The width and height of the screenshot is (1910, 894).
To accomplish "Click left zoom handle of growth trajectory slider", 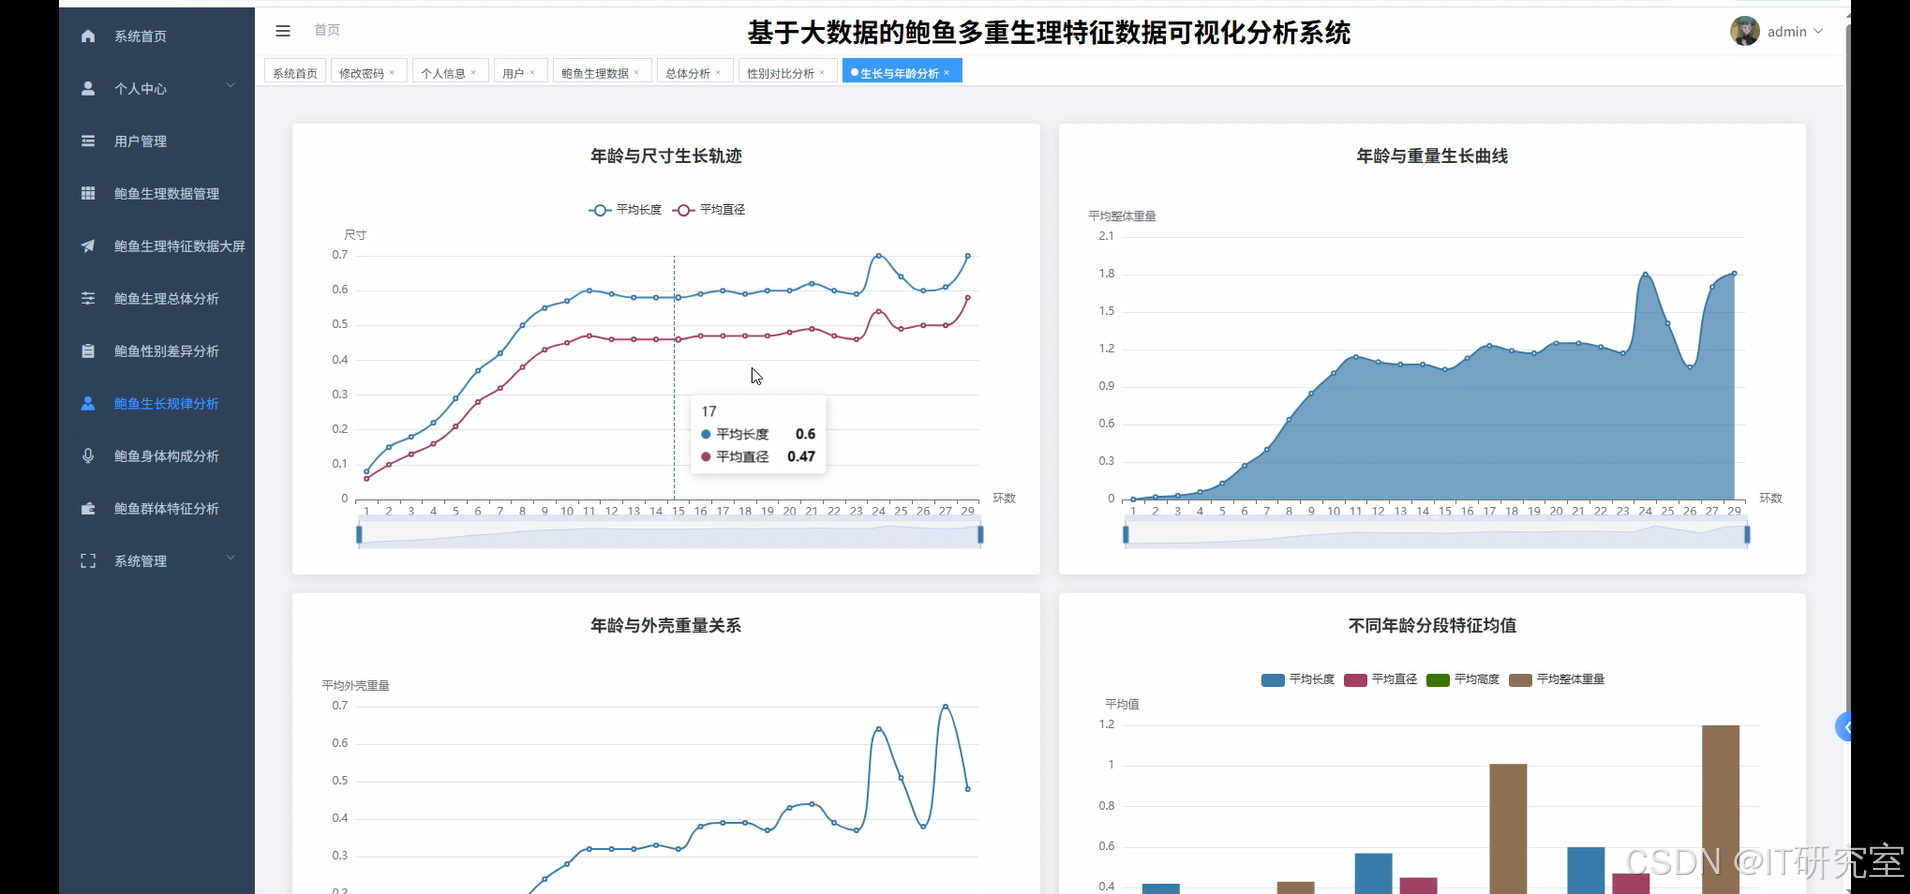I will click(x=359, y=535).
